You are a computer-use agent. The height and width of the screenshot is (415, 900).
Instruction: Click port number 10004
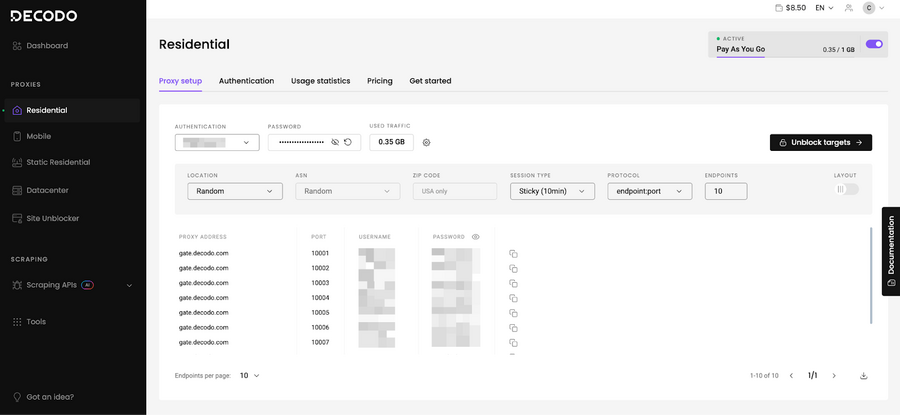(x=320, y=298)
